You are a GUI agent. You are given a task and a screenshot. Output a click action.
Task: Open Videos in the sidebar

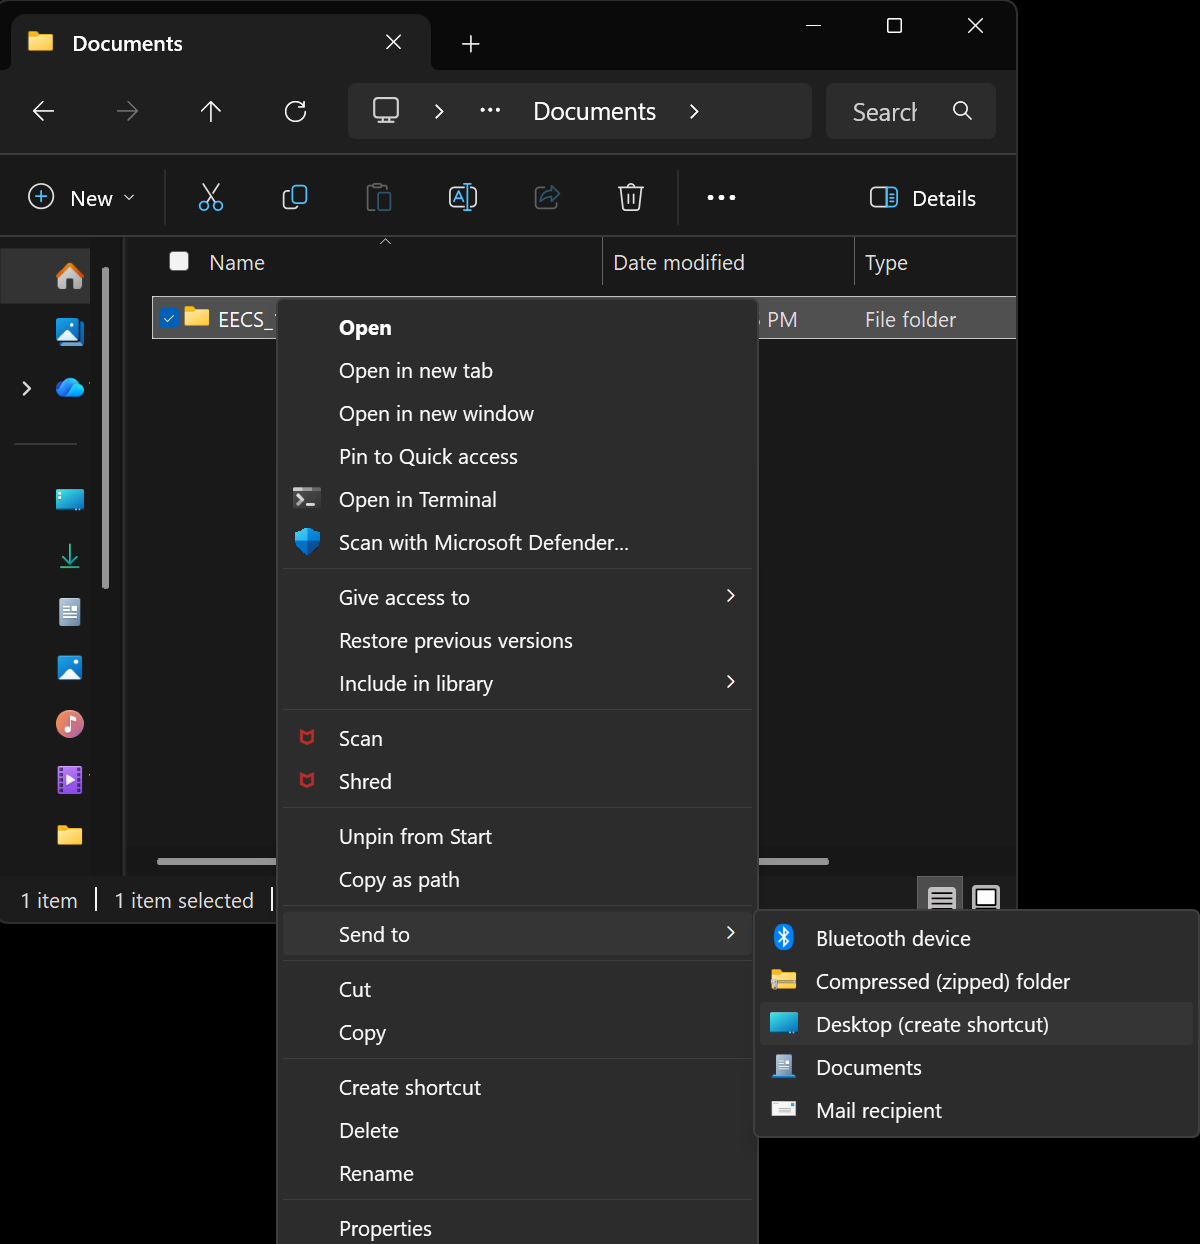tap(69, 779)
